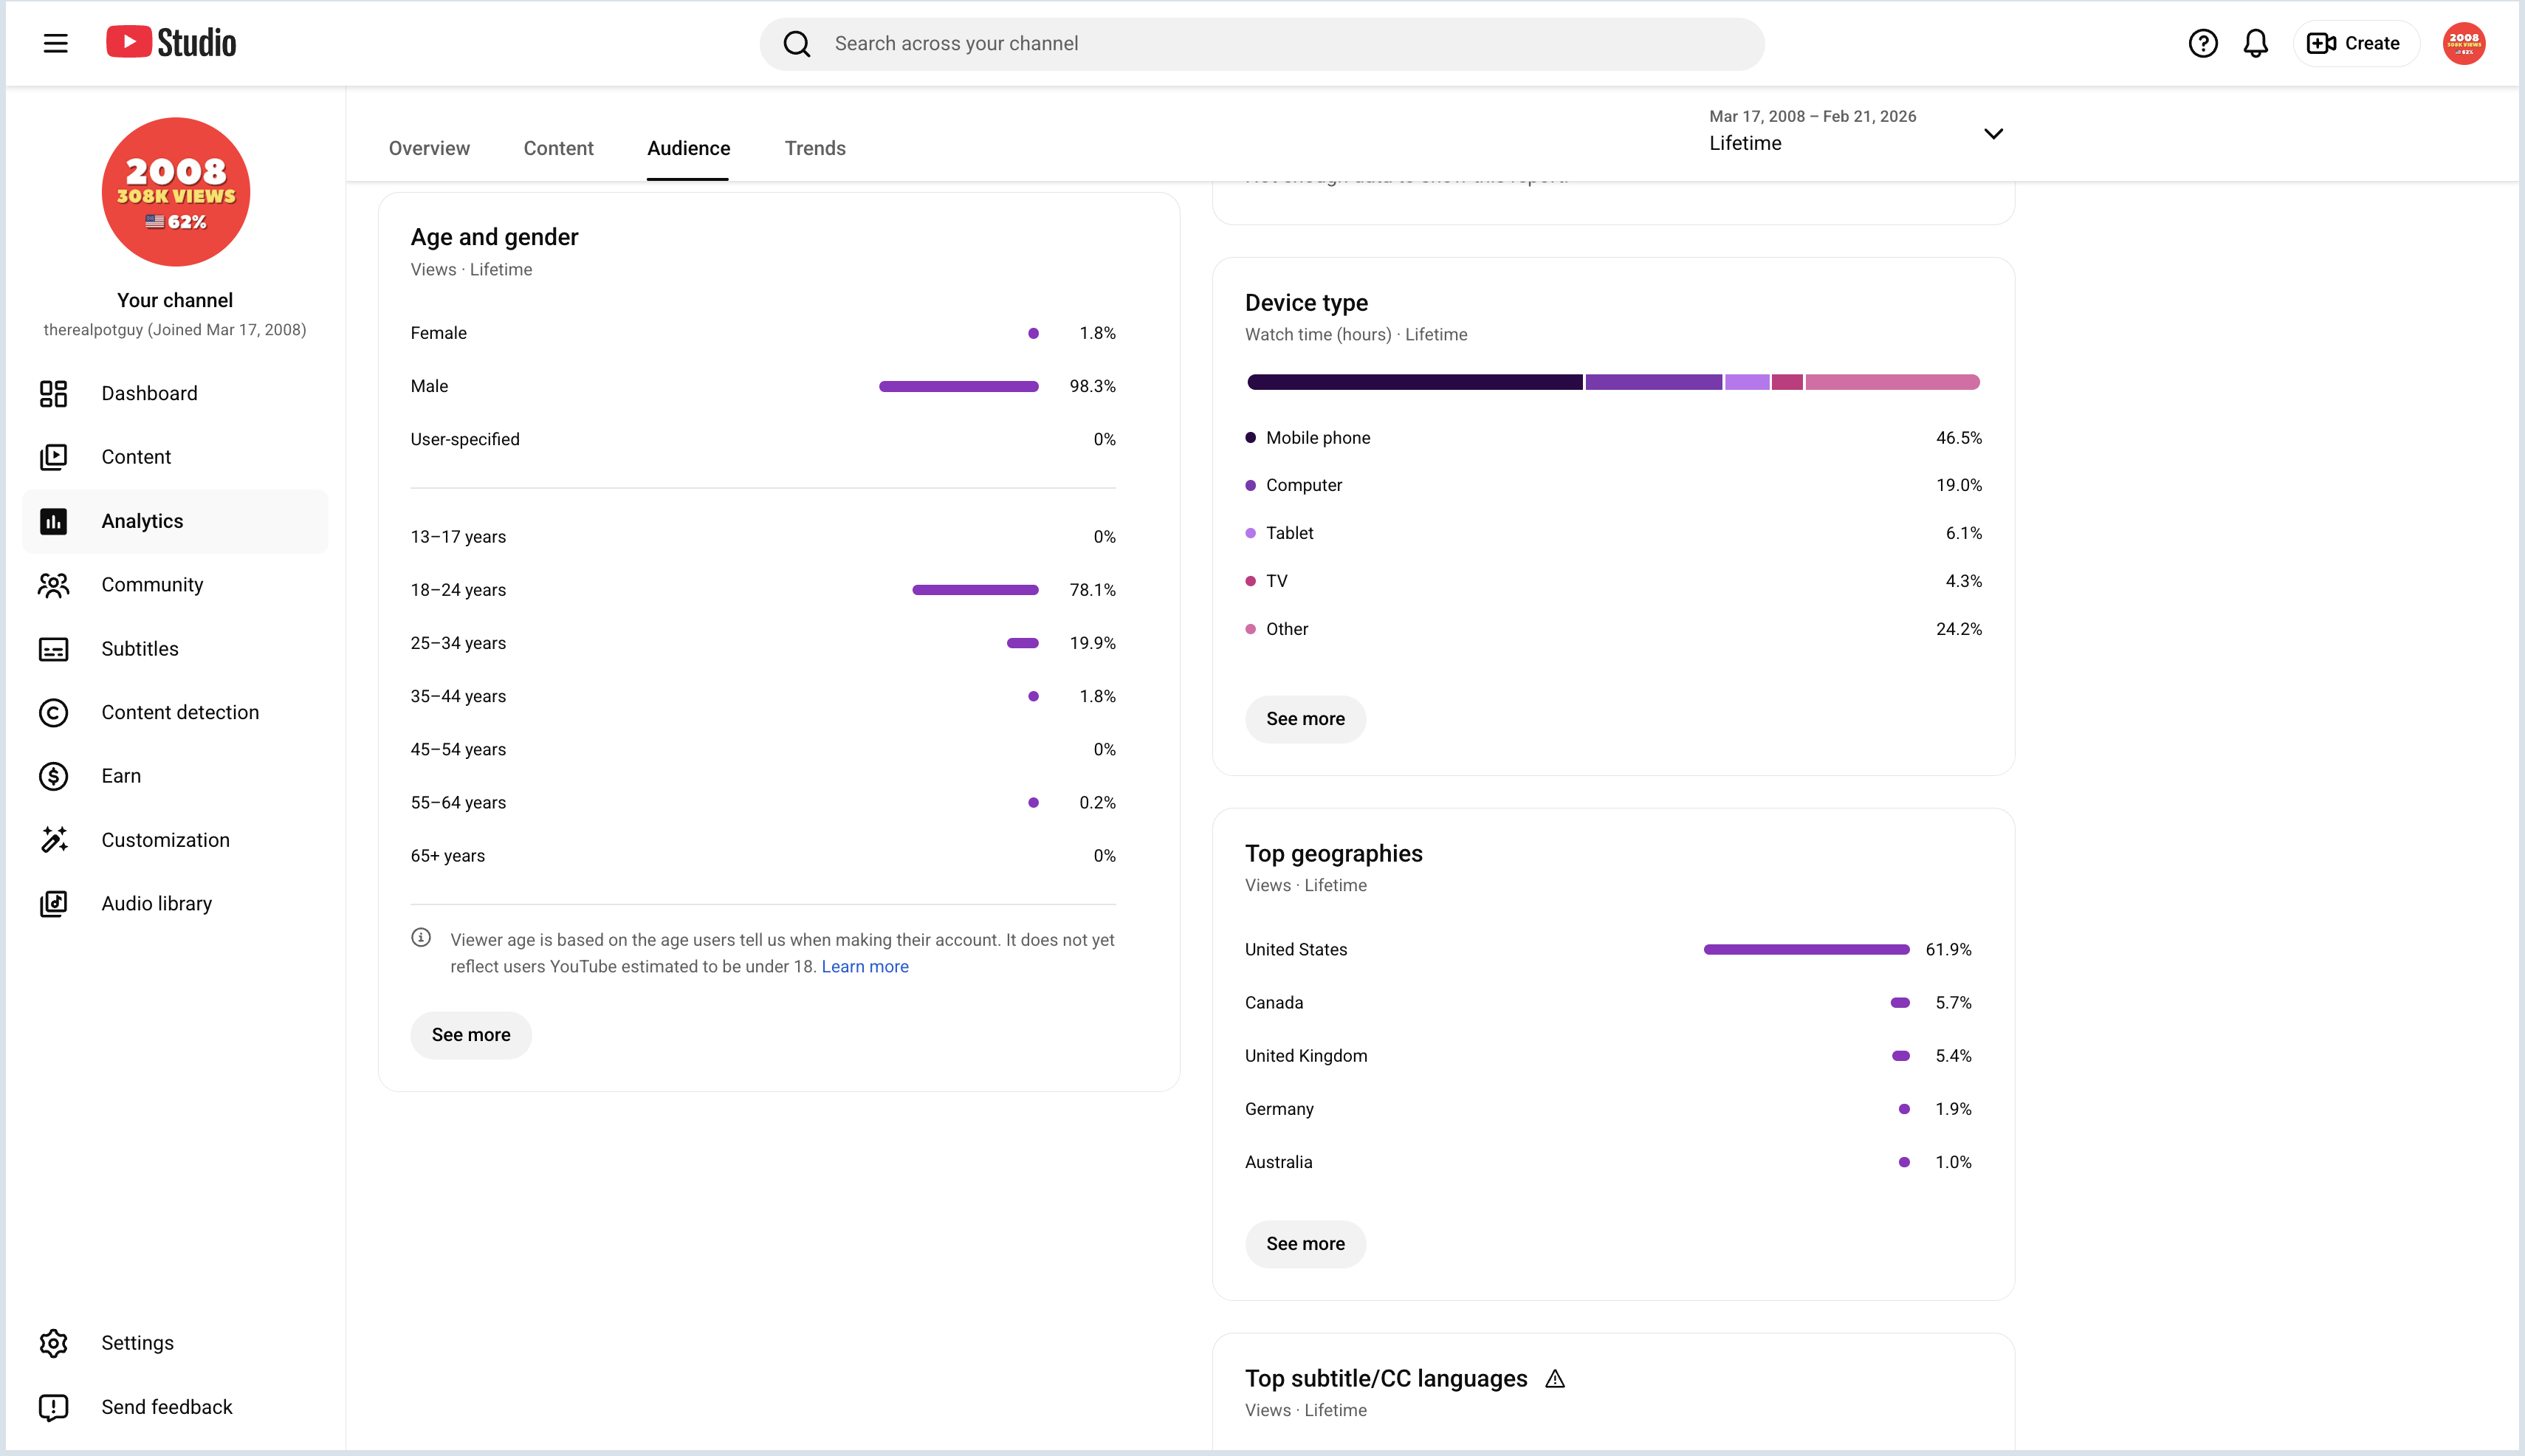Image resolution: width=2525 pixels, height=1456 pixels.
Task: Click the warning triangle beside subtitle languages
Action: 1555,1379
